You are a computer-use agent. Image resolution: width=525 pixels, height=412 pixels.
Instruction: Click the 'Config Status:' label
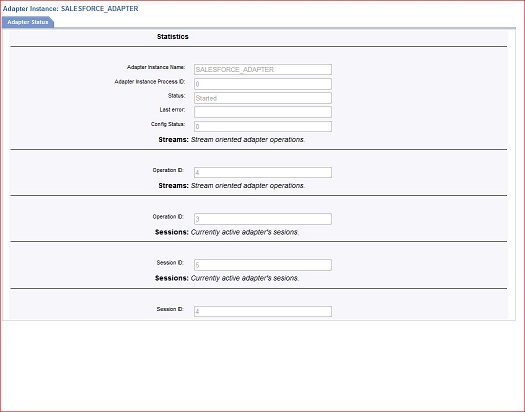(168, 124)
